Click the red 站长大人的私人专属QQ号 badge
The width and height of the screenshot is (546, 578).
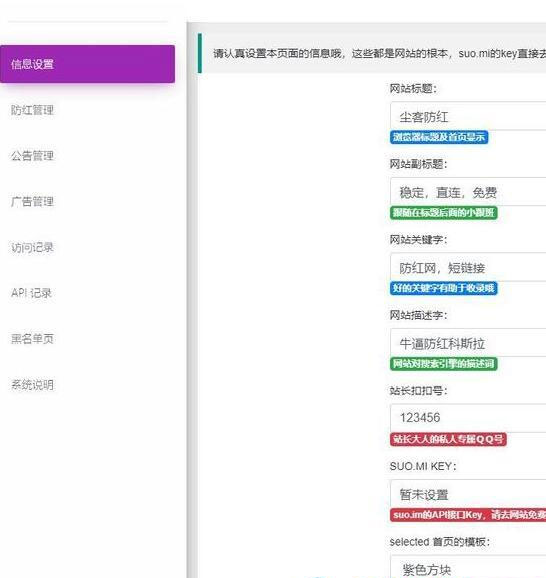(x=448, y=439)
